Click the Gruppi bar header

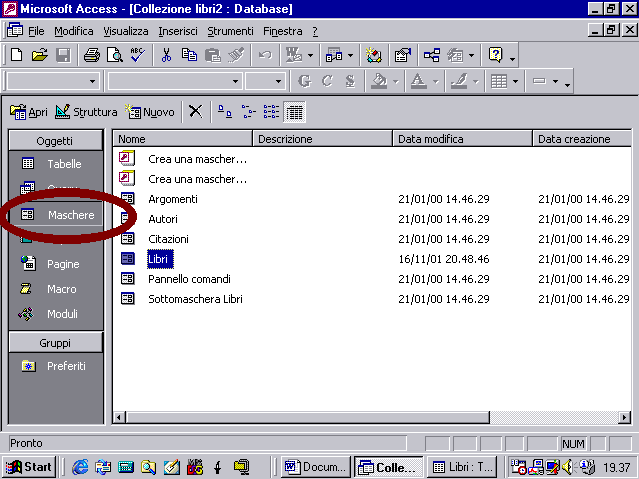click(x=55, y=343)
